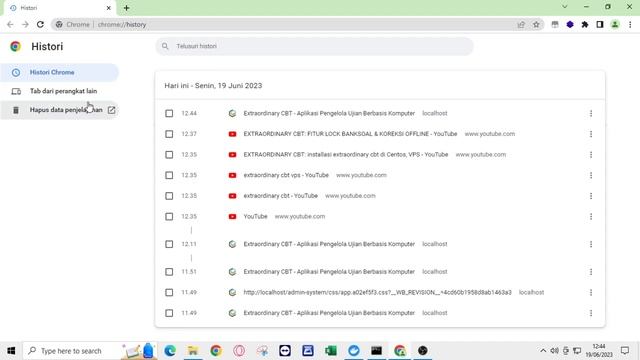Open installasi extraordinary cbt di Centos link

point(346,155)
